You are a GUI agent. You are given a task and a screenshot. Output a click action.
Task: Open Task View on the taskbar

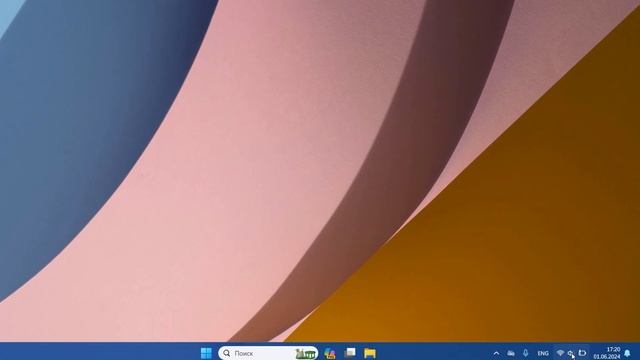coord(350,353)
